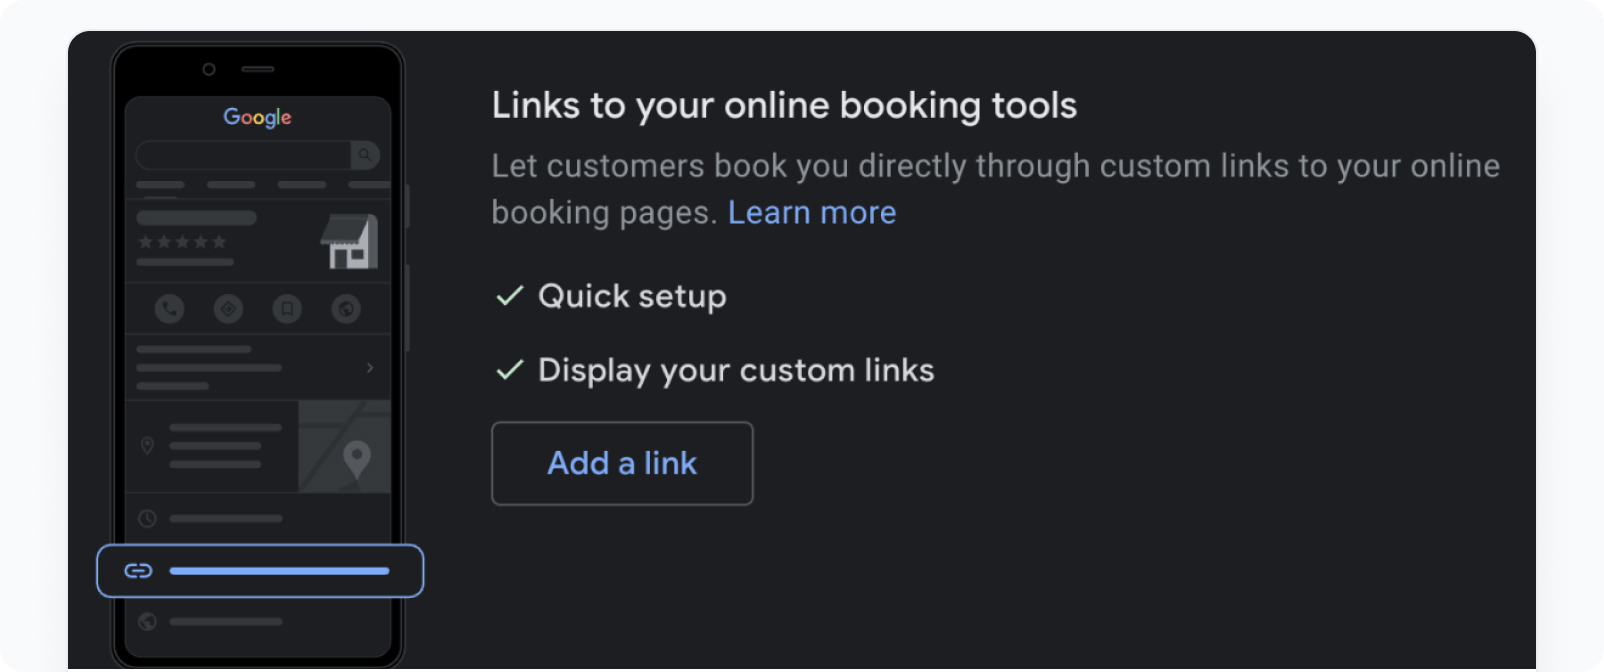Click the clock hours icon in mockup
1604x672 pixels.
[x=147, y=518]
